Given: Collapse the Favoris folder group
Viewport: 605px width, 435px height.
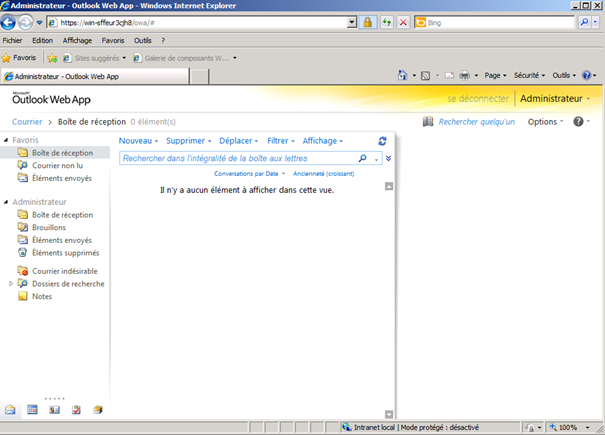Looking at the screenshot, I should (x=6, y=140).
